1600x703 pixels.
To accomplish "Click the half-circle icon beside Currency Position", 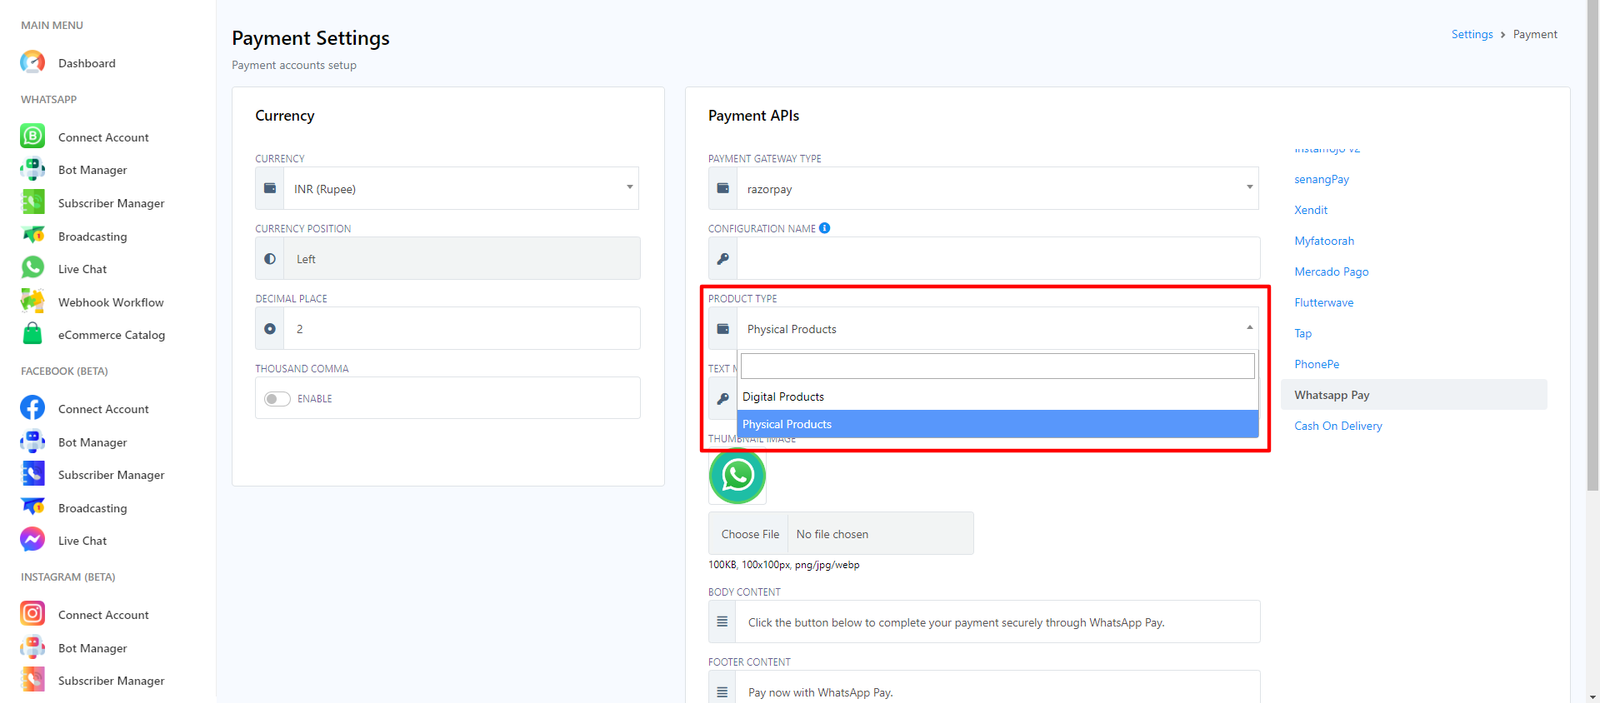I will point(270,258).
